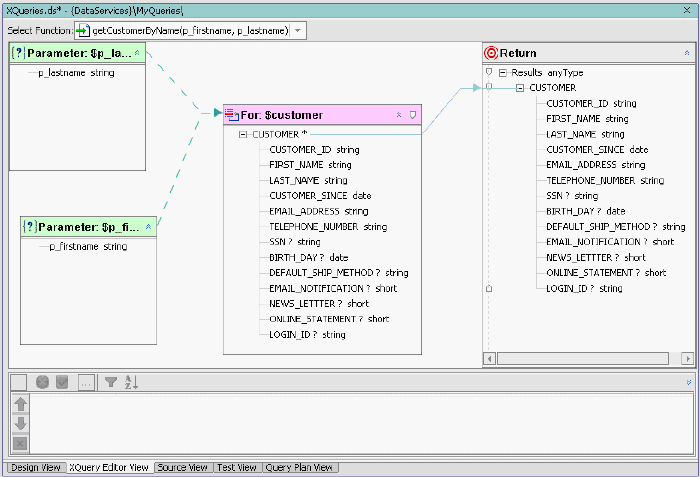Switch to the Source View tab
This screenshot has height=477, width=700.
pyautogui.click(x=183, y=468)
